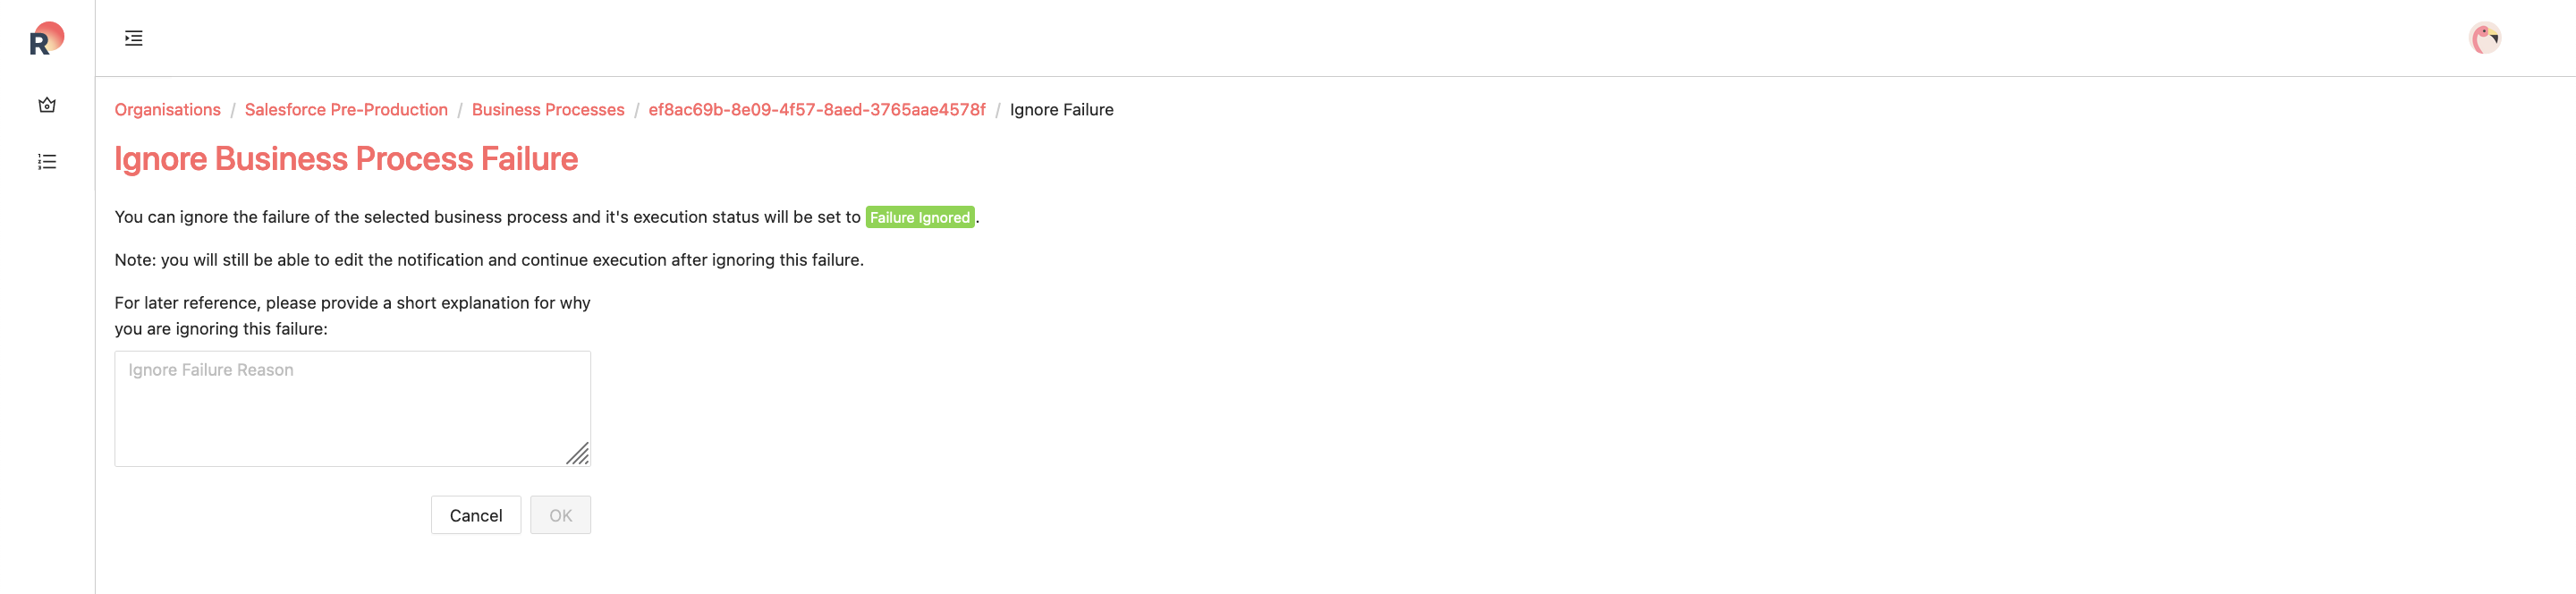The image size is (2576, 594).
Task: Focus the Ignore Failure Reason text box
Action: [x=352, y=408]
